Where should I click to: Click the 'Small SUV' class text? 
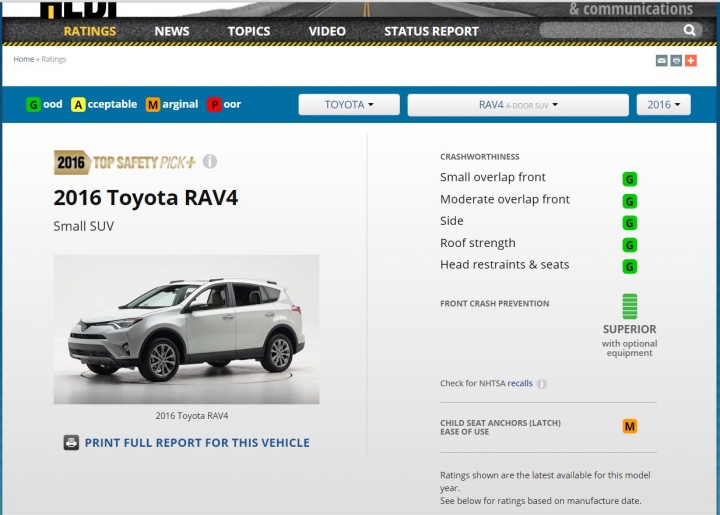click(x=84, y=226)
